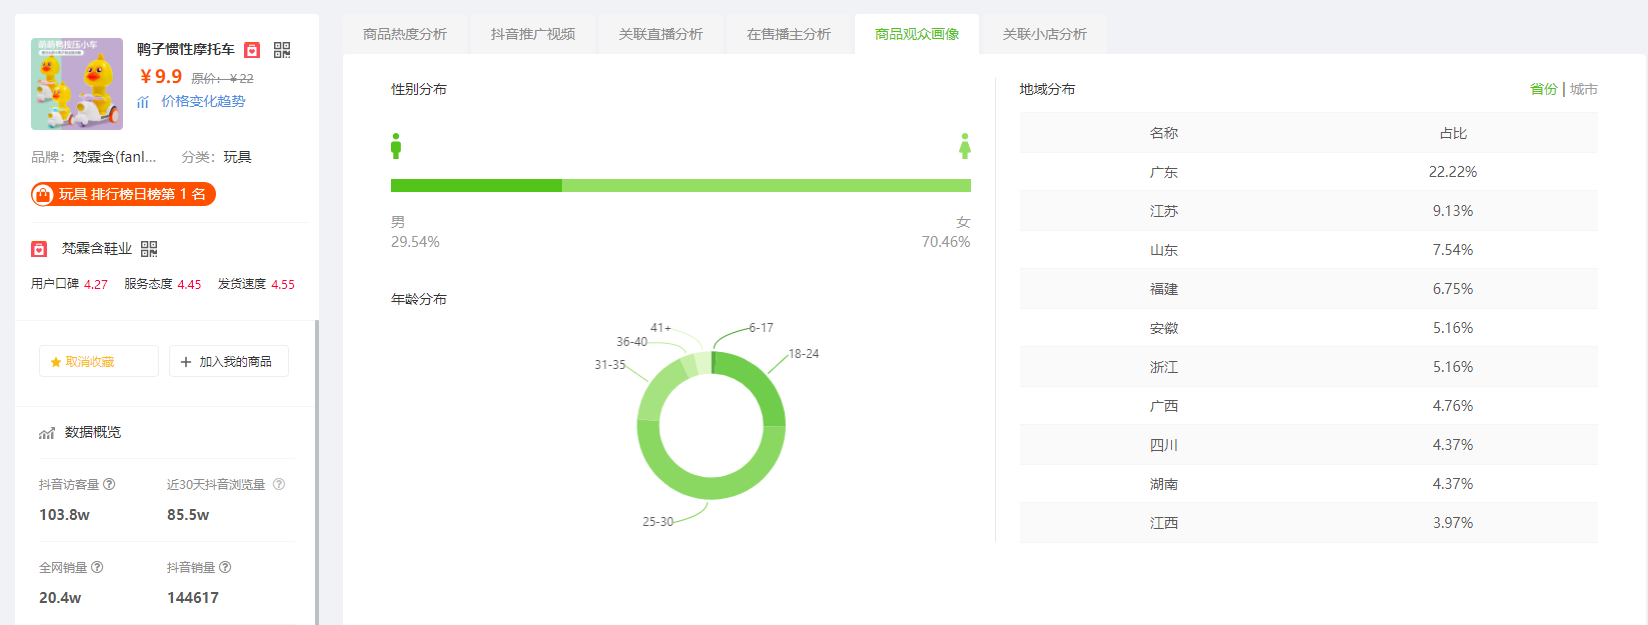The image size is (1648, 625).
Task: Select the 在售播主分析 tab
Action: [x=789, y=34]
